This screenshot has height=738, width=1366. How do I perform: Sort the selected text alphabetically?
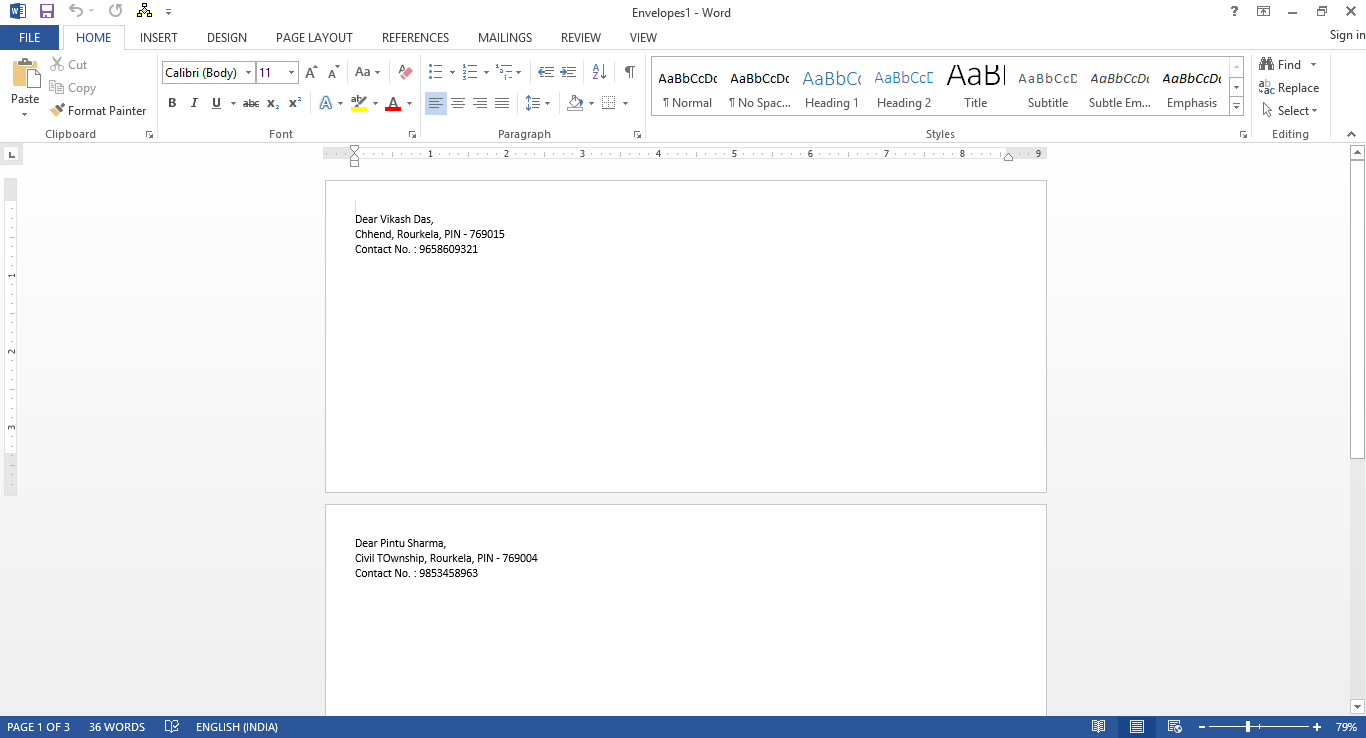(599, 73)
